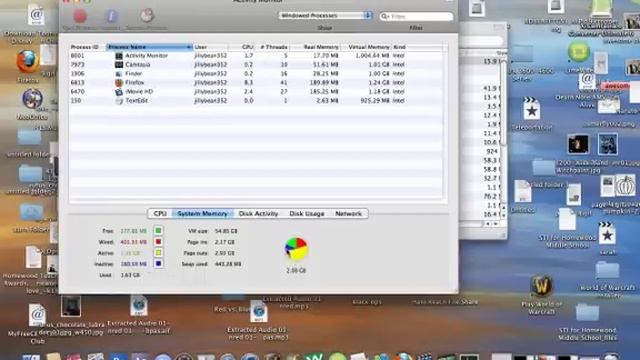Select the STI for Homewood Middle School_files folder

[587, 313]
